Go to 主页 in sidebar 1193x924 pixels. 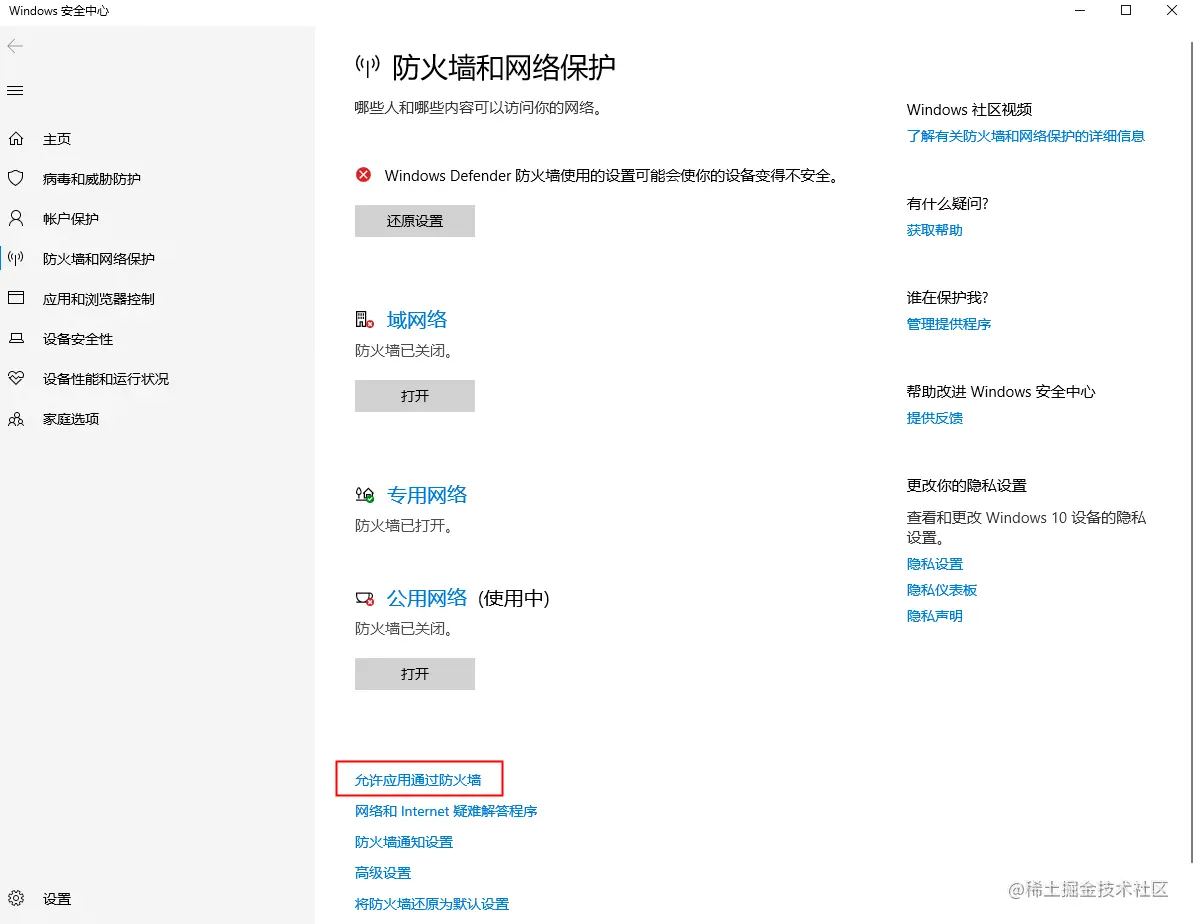click(57, 139)
